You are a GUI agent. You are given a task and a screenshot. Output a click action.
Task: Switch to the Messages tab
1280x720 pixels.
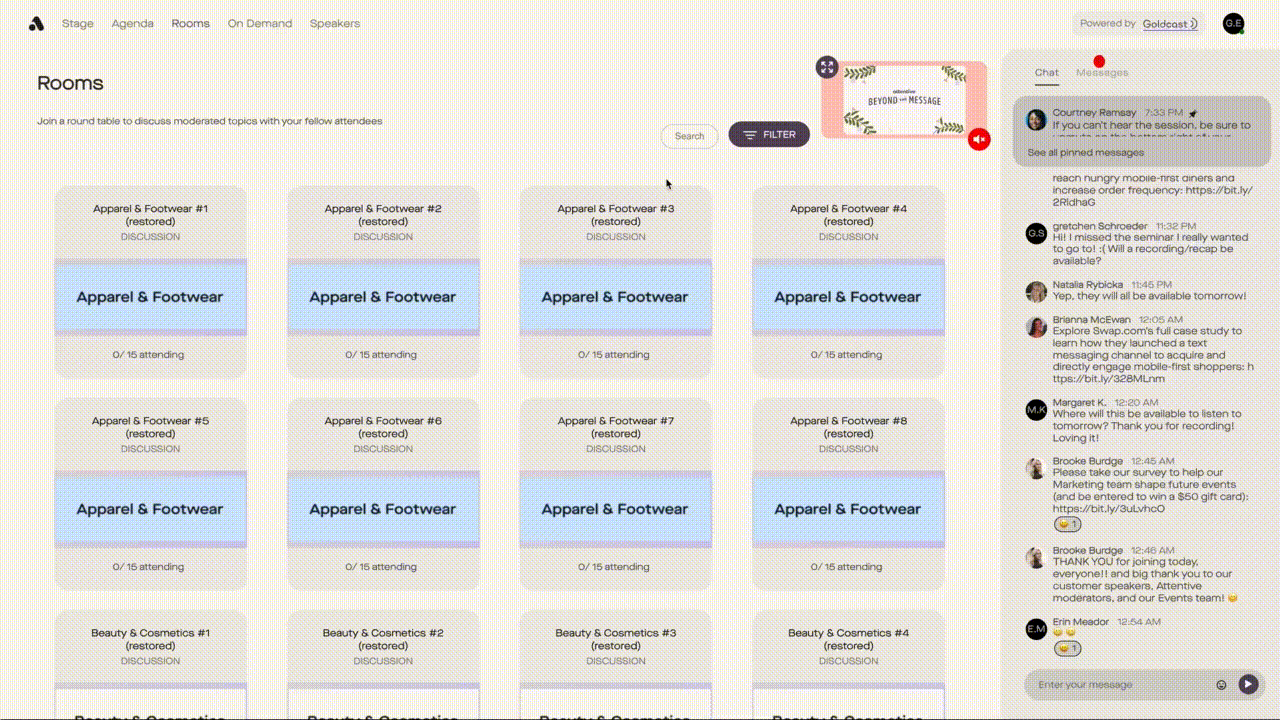click(x=1102, y=72)
